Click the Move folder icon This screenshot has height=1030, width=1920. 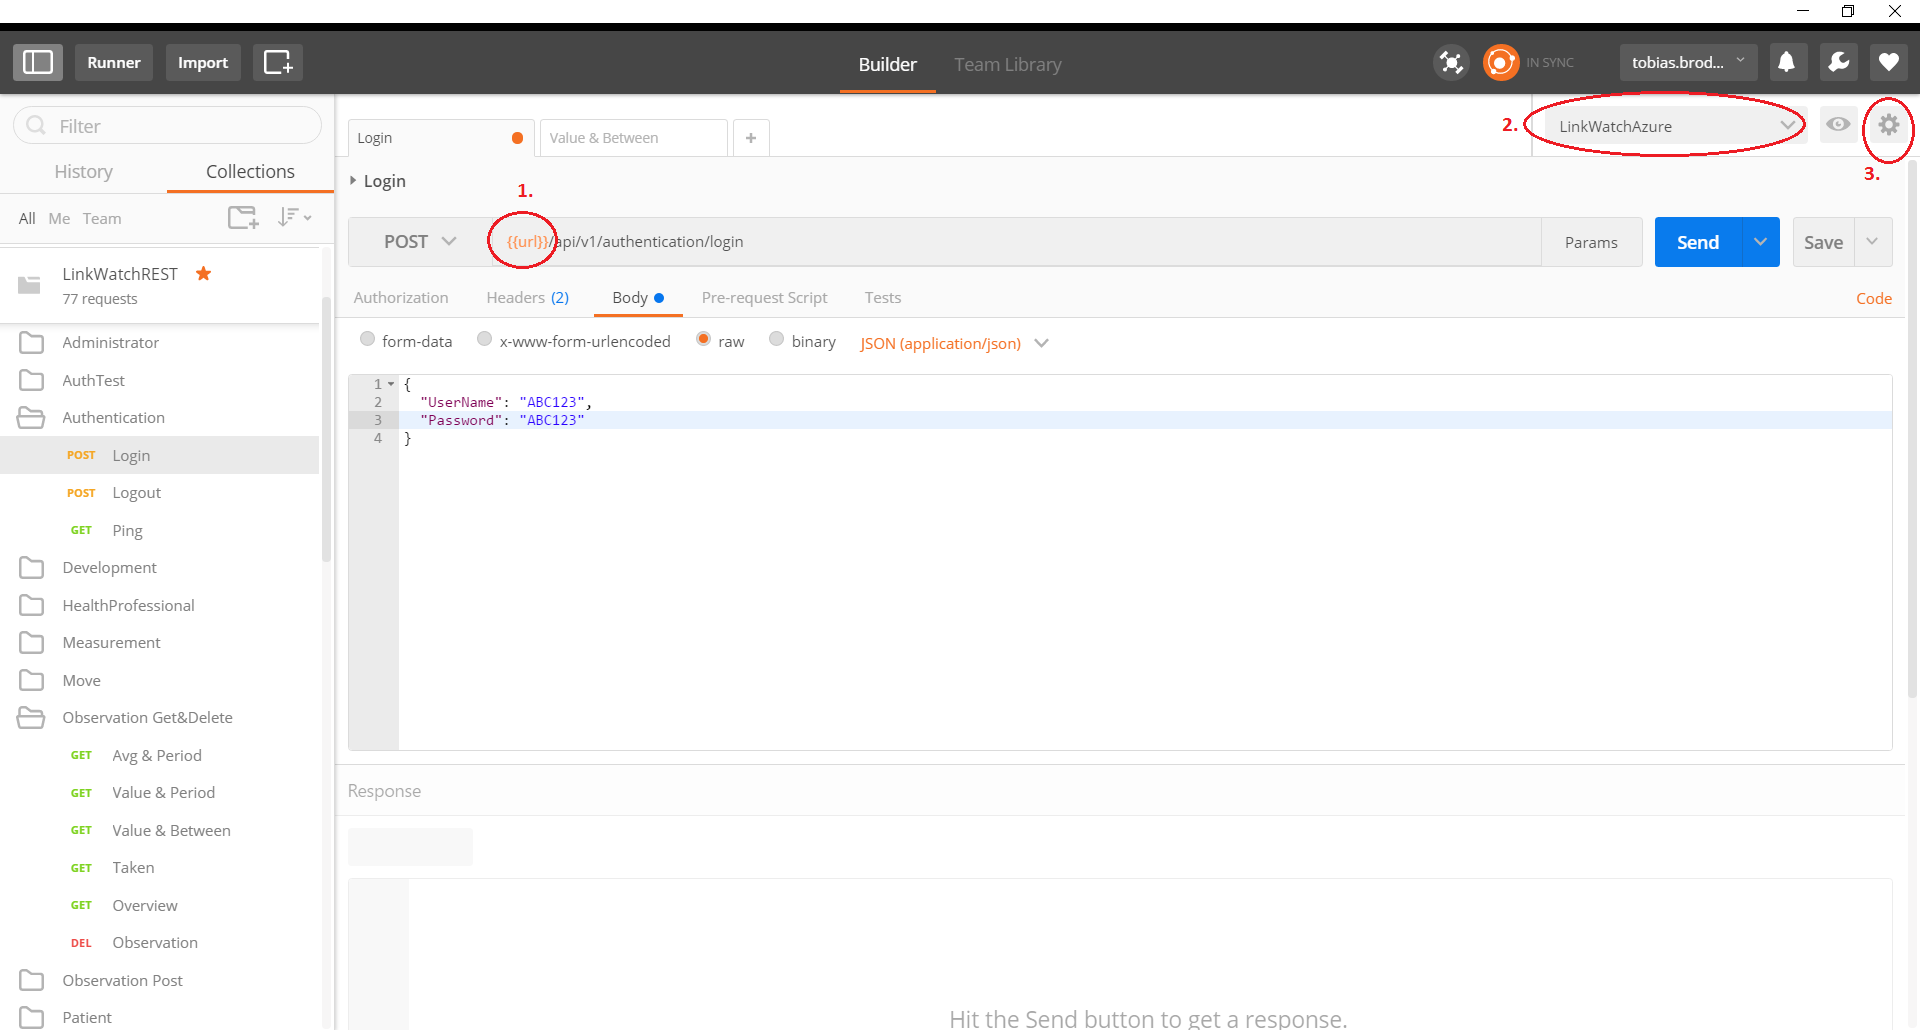32,680
